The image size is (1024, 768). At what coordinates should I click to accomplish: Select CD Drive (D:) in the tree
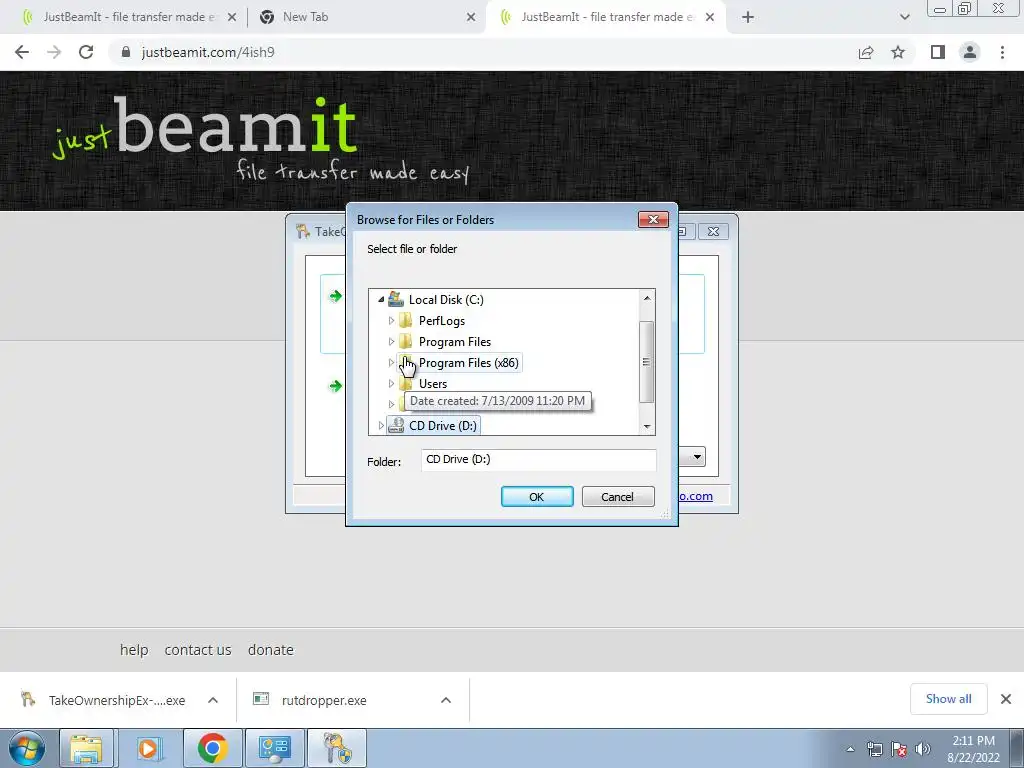point(443,425)
